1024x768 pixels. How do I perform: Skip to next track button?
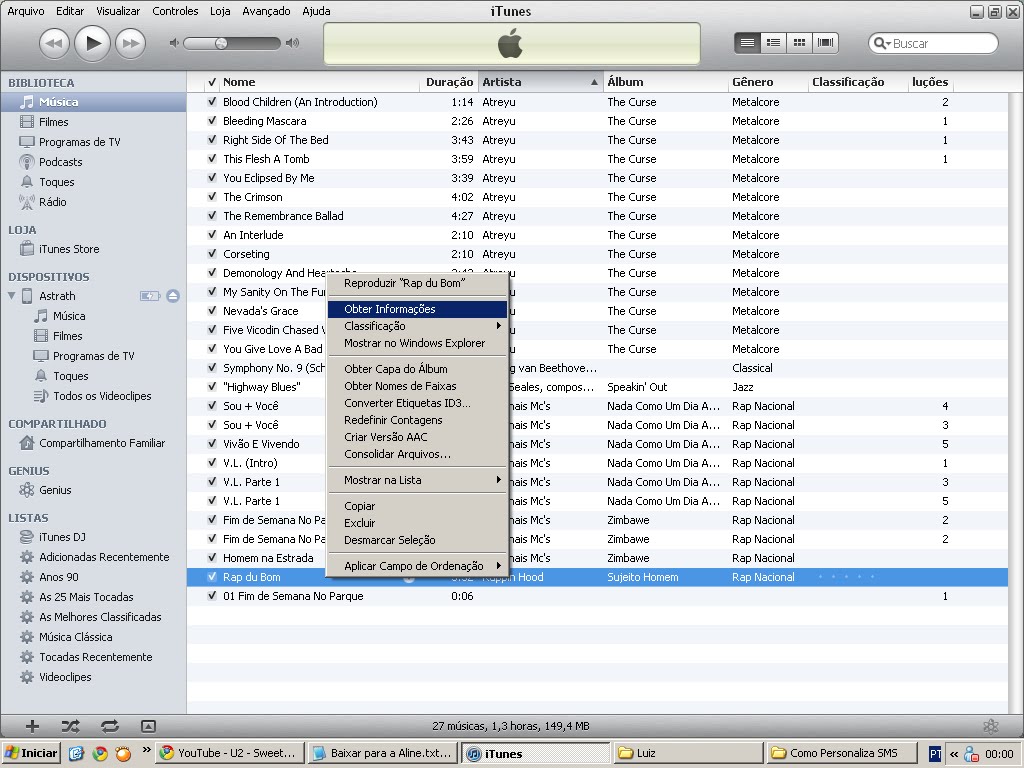coord(131,44)
